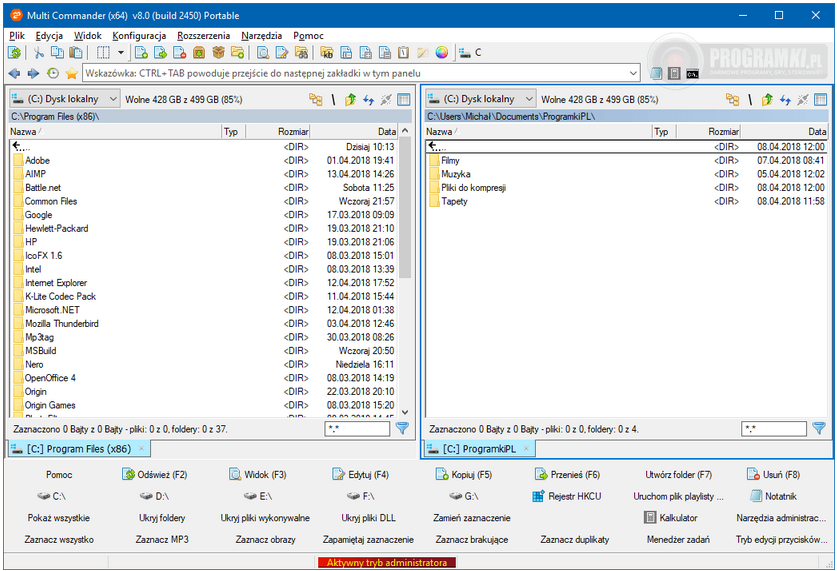Viewport: 837px width, 571px height.
Task: Click the drive C button in toolbar
Action: [470, 52]
